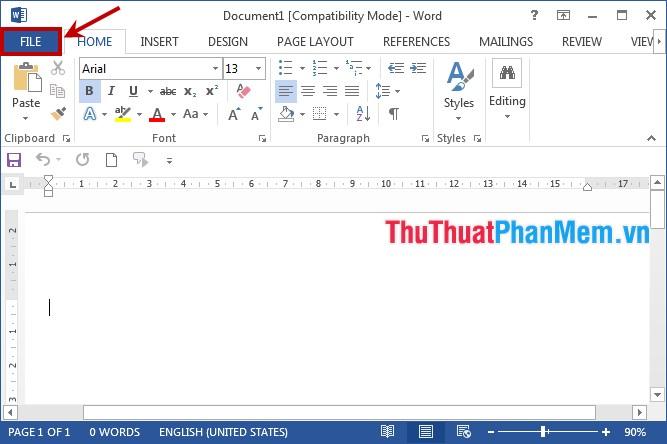Click the Copy icon in Clipboard

click(57, 91)
